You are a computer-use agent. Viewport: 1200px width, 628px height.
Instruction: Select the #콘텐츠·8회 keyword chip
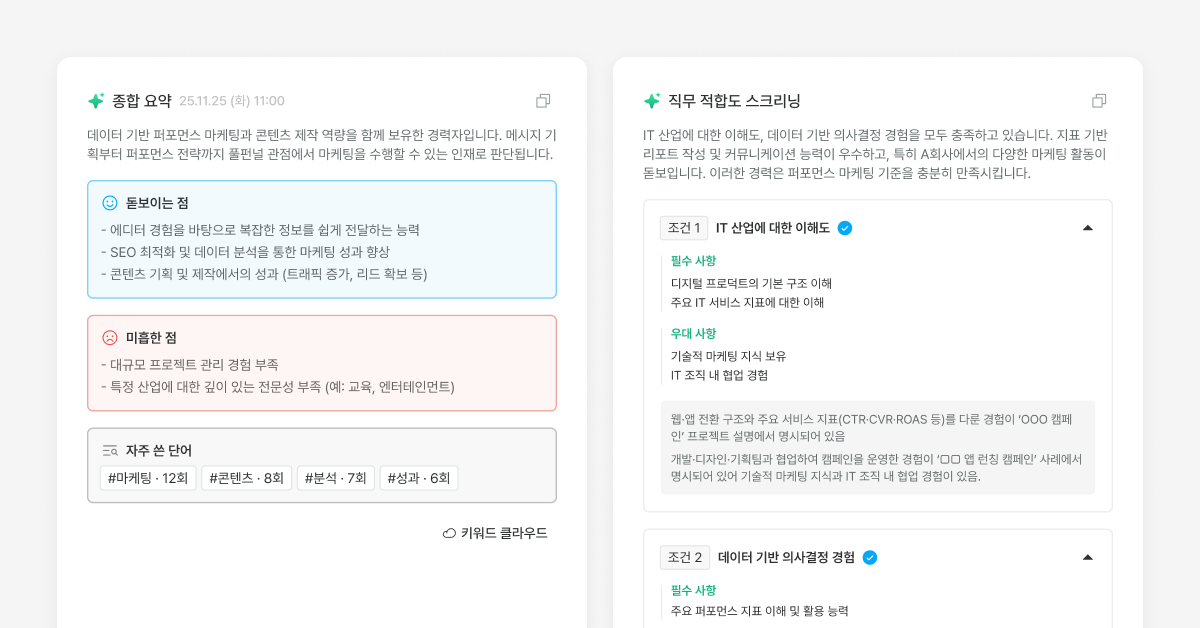pos(246,477)
